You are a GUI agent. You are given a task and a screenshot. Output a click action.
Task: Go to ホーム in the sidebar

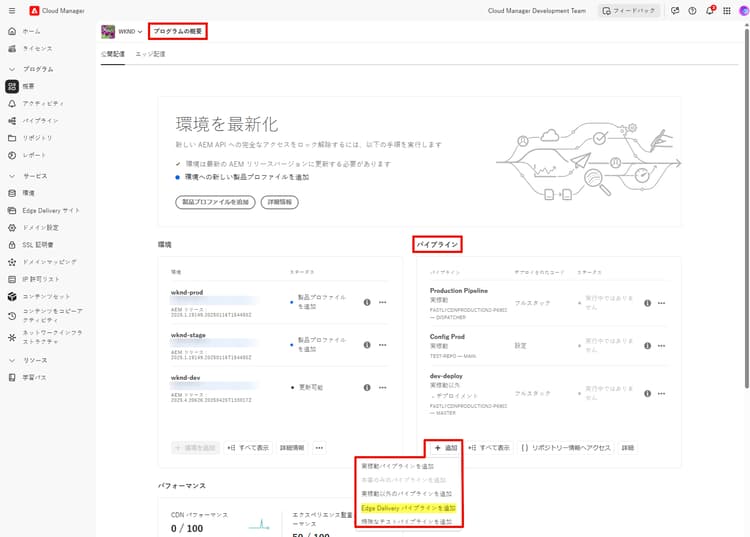click(x=31, y=31)
